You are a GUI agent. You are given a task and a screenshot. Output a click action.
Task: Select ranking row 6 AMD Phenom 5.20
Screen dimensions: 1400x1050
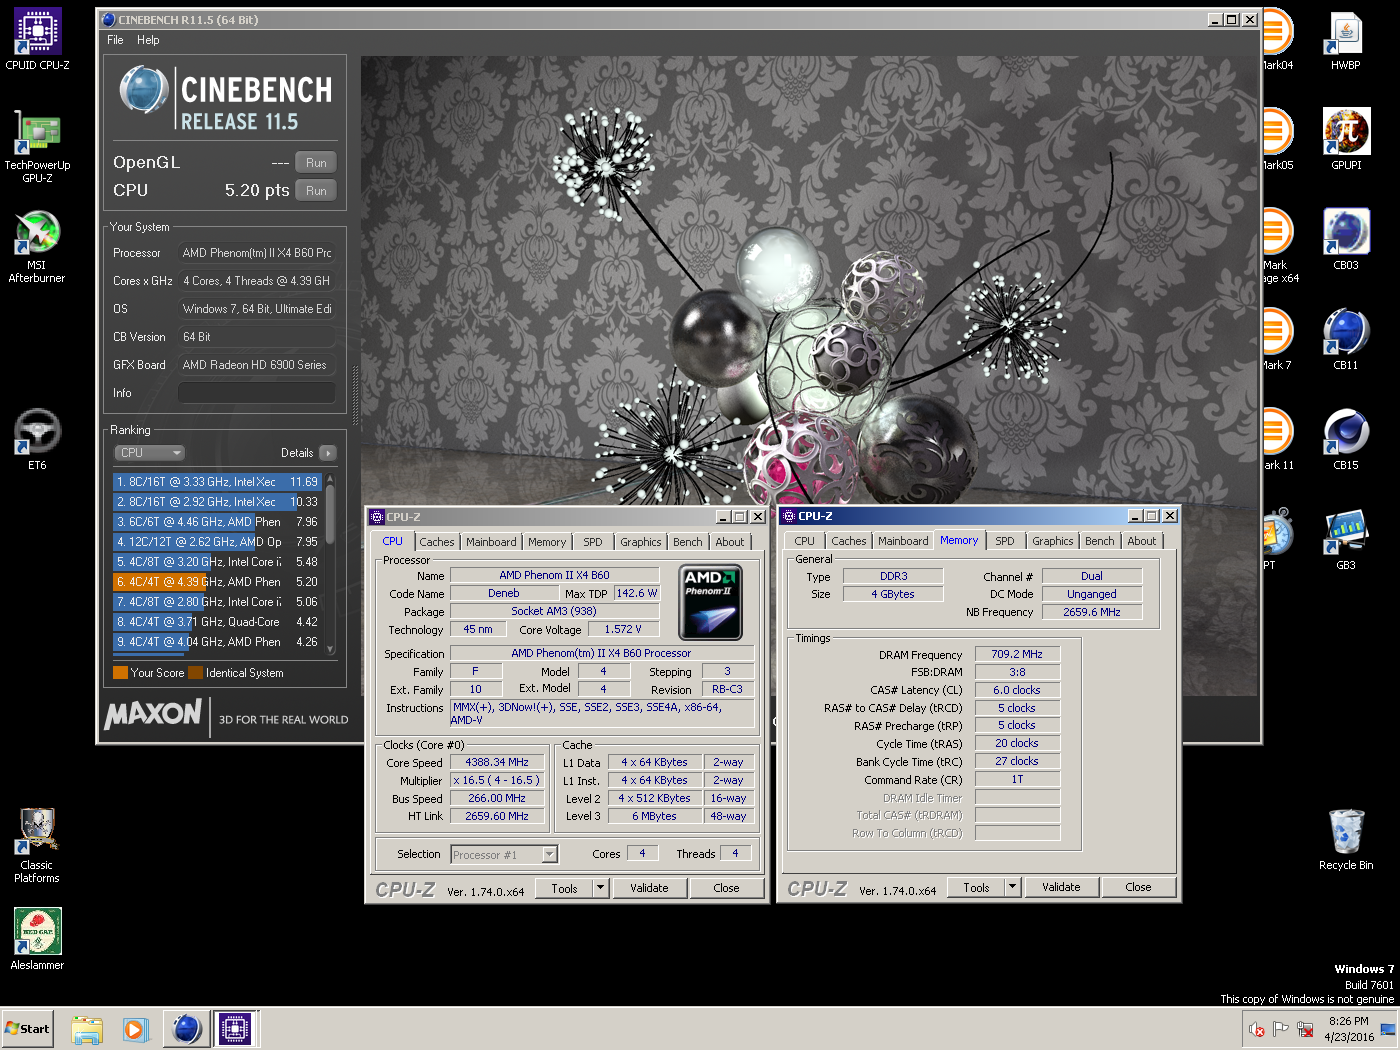217,582
